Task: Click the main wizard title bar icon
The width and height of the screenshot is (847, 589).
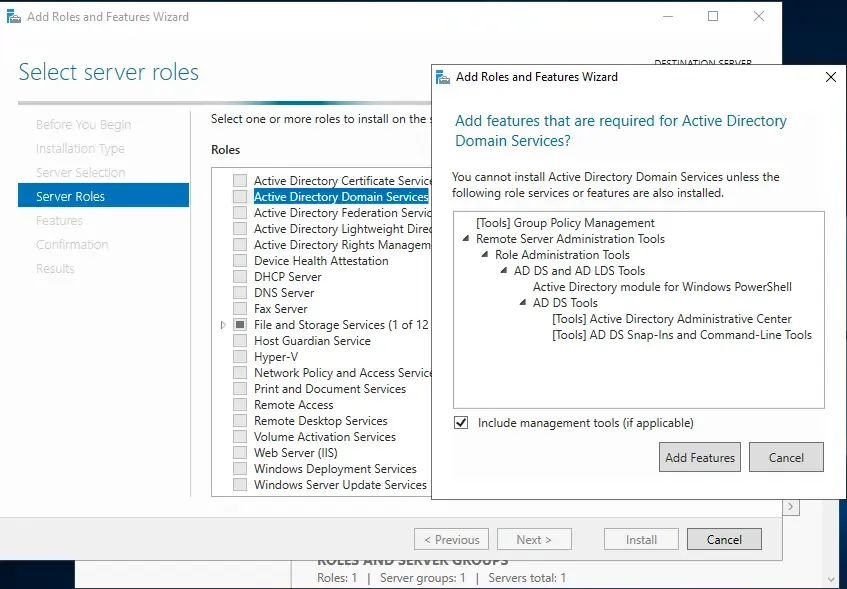Action: click(x=14, y=17)
